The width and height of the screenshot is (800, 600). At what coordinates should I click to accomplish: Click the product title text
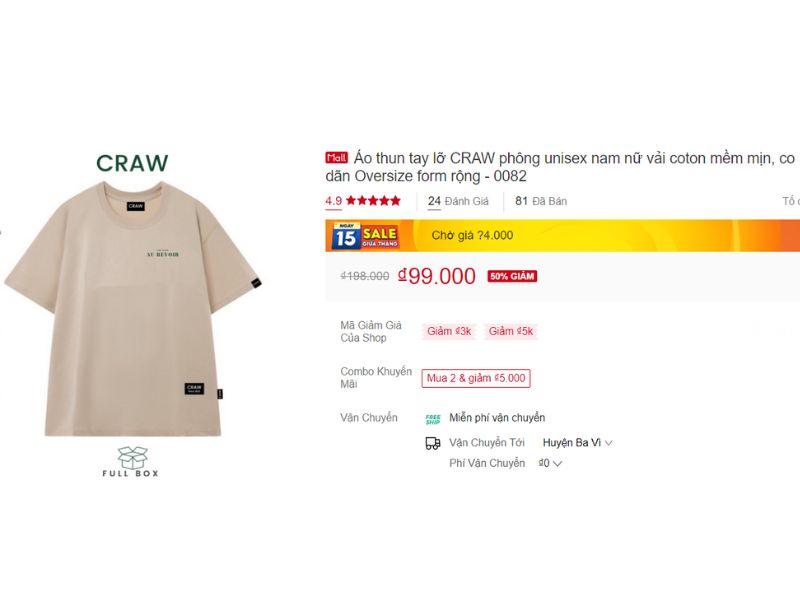click(x=560, y=167)
